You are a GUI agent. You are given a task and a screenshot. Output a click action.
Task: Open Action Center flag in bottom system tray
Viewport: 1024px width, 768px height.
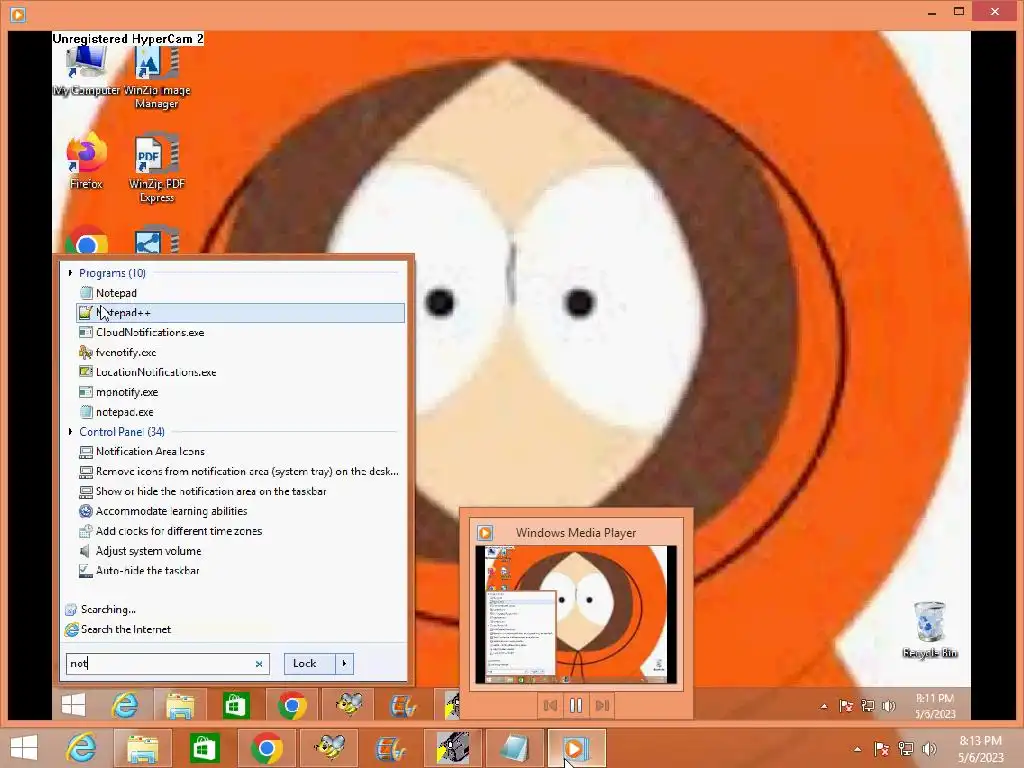point(881,749)
